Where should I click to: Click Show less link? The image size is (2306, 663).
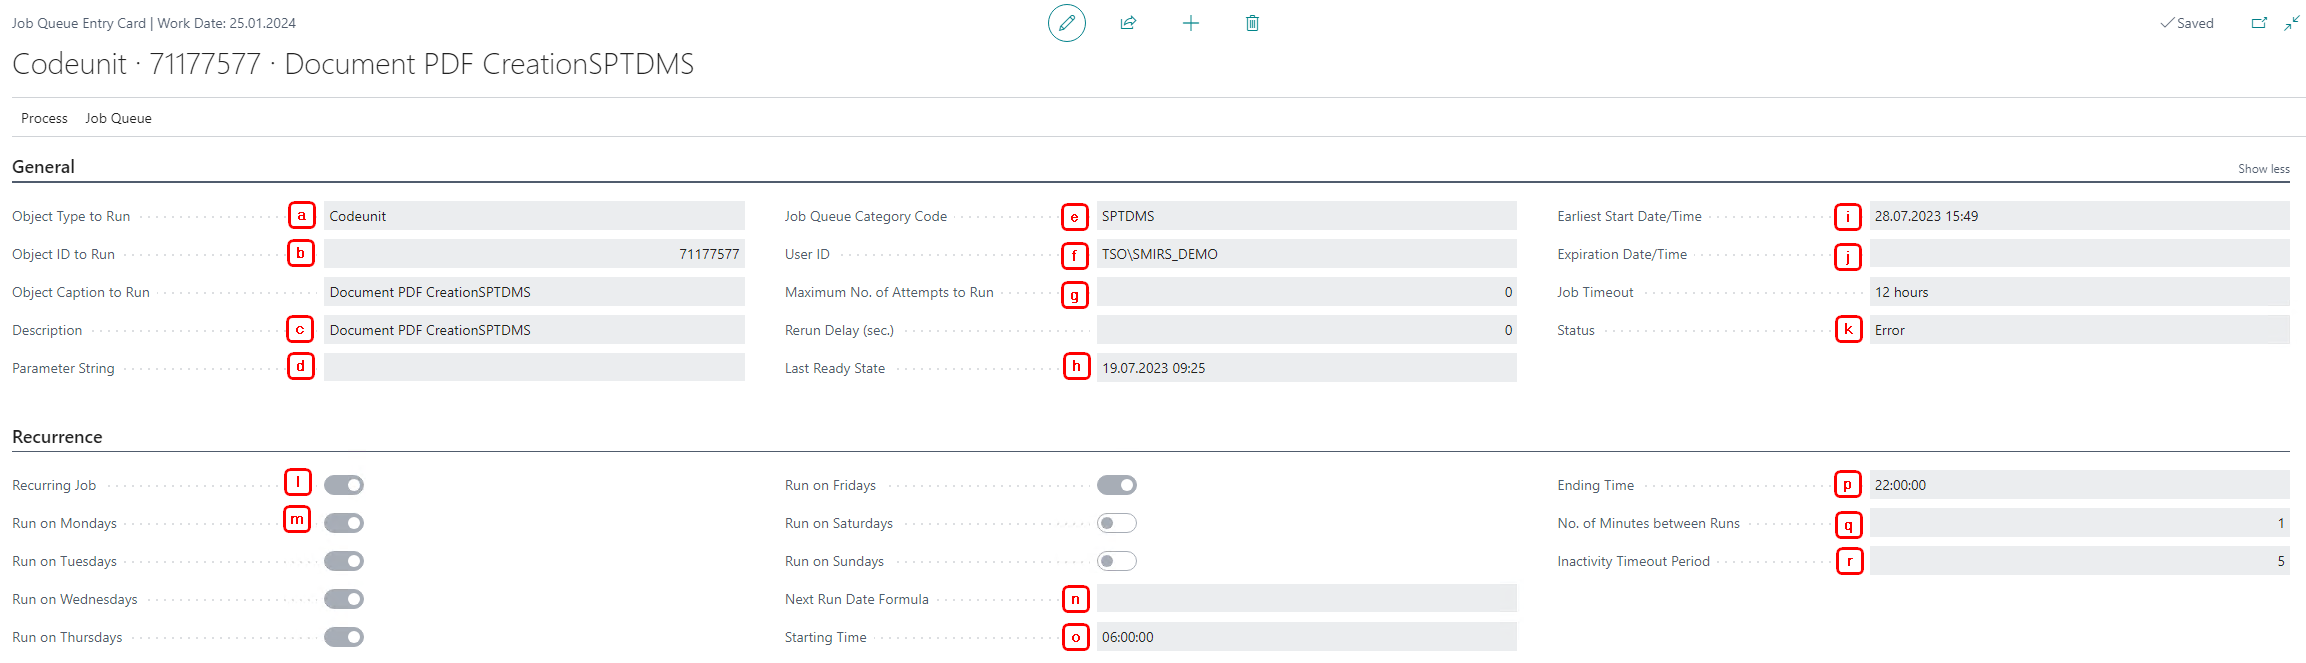tap(2263, 169)
